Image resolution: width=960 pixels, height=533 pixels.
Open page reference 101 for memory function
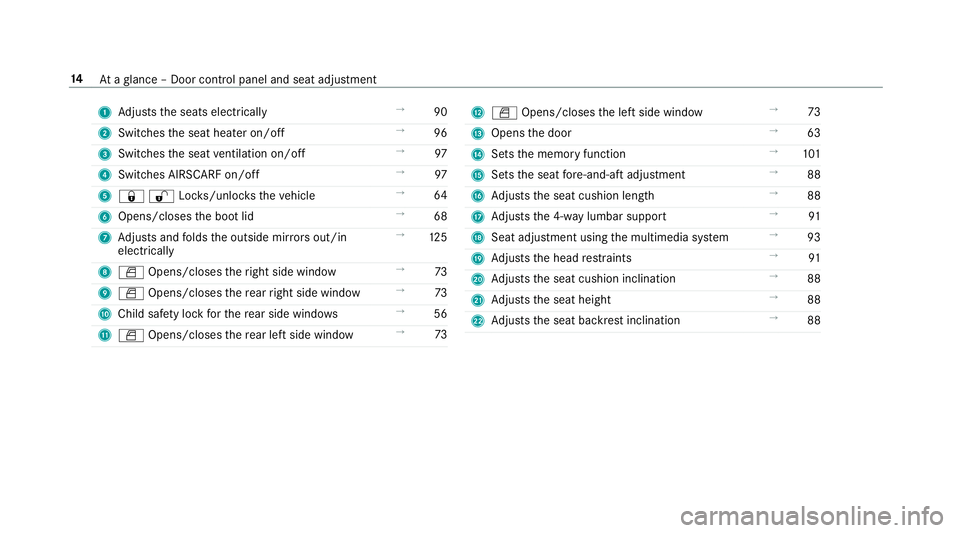(x=811, y=154)
